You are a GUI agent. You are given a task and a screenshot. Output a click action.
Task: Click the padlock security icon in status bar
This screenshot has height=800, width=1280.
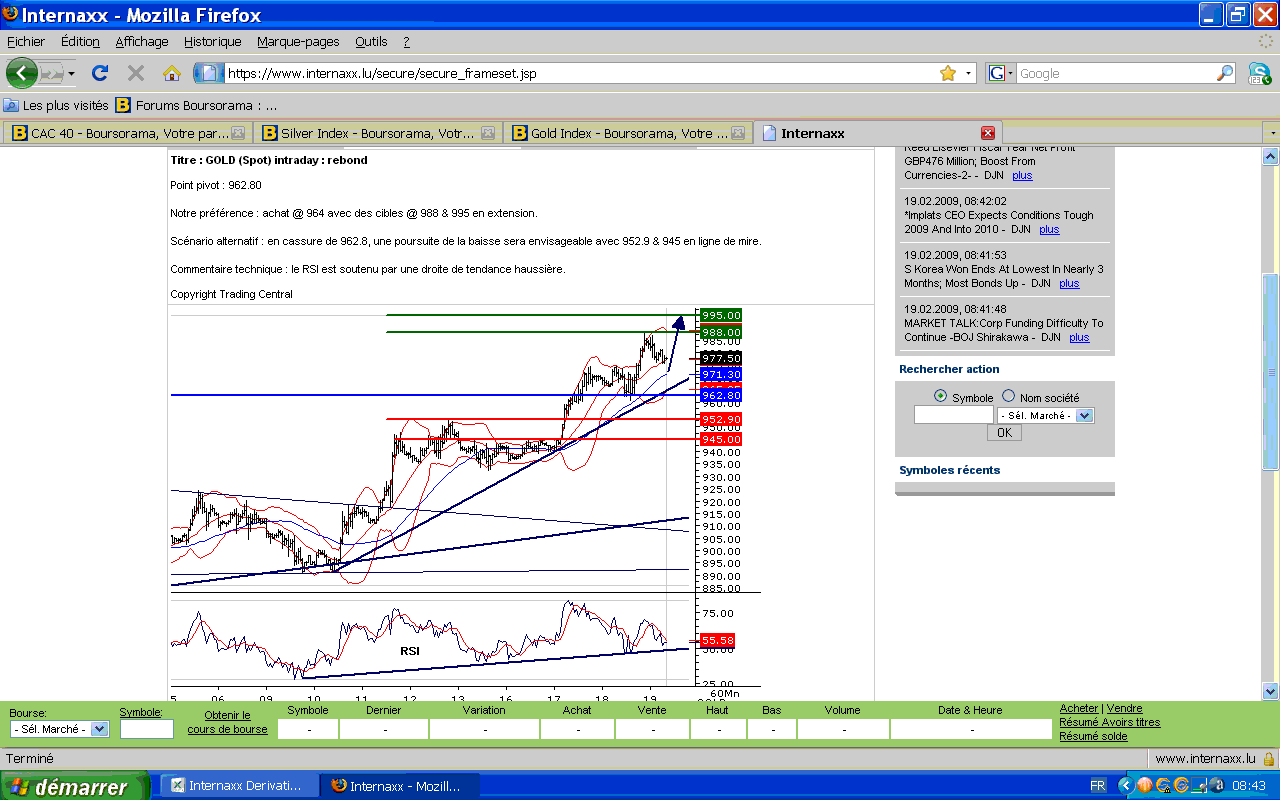pyautogui.click(x=1268, y=759)
